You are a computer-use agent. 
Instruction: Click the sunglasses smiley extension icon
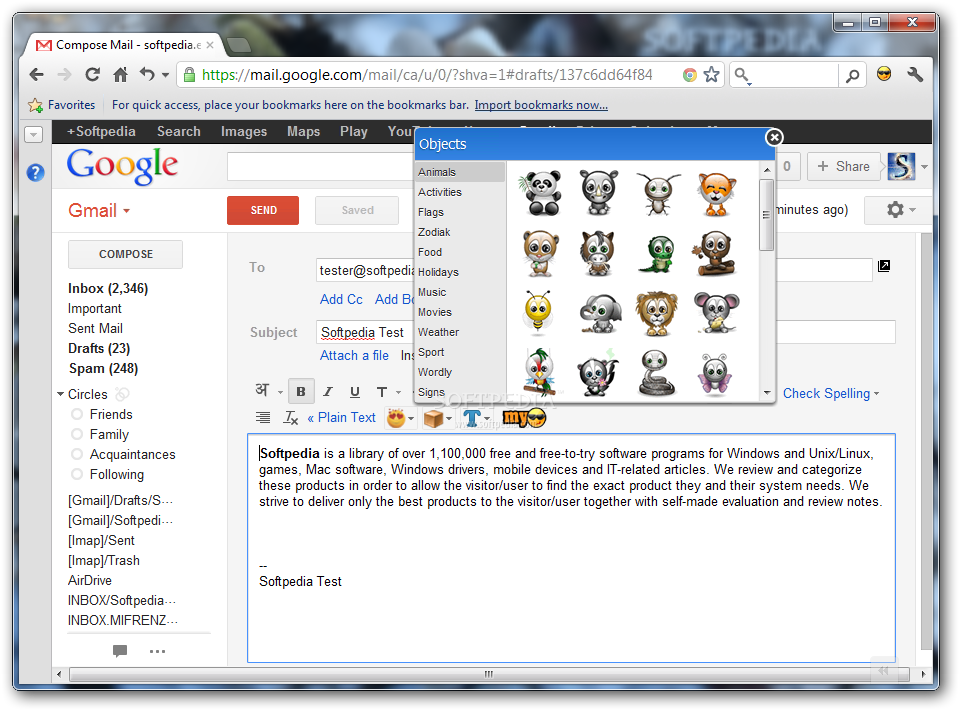click(884, 74)
